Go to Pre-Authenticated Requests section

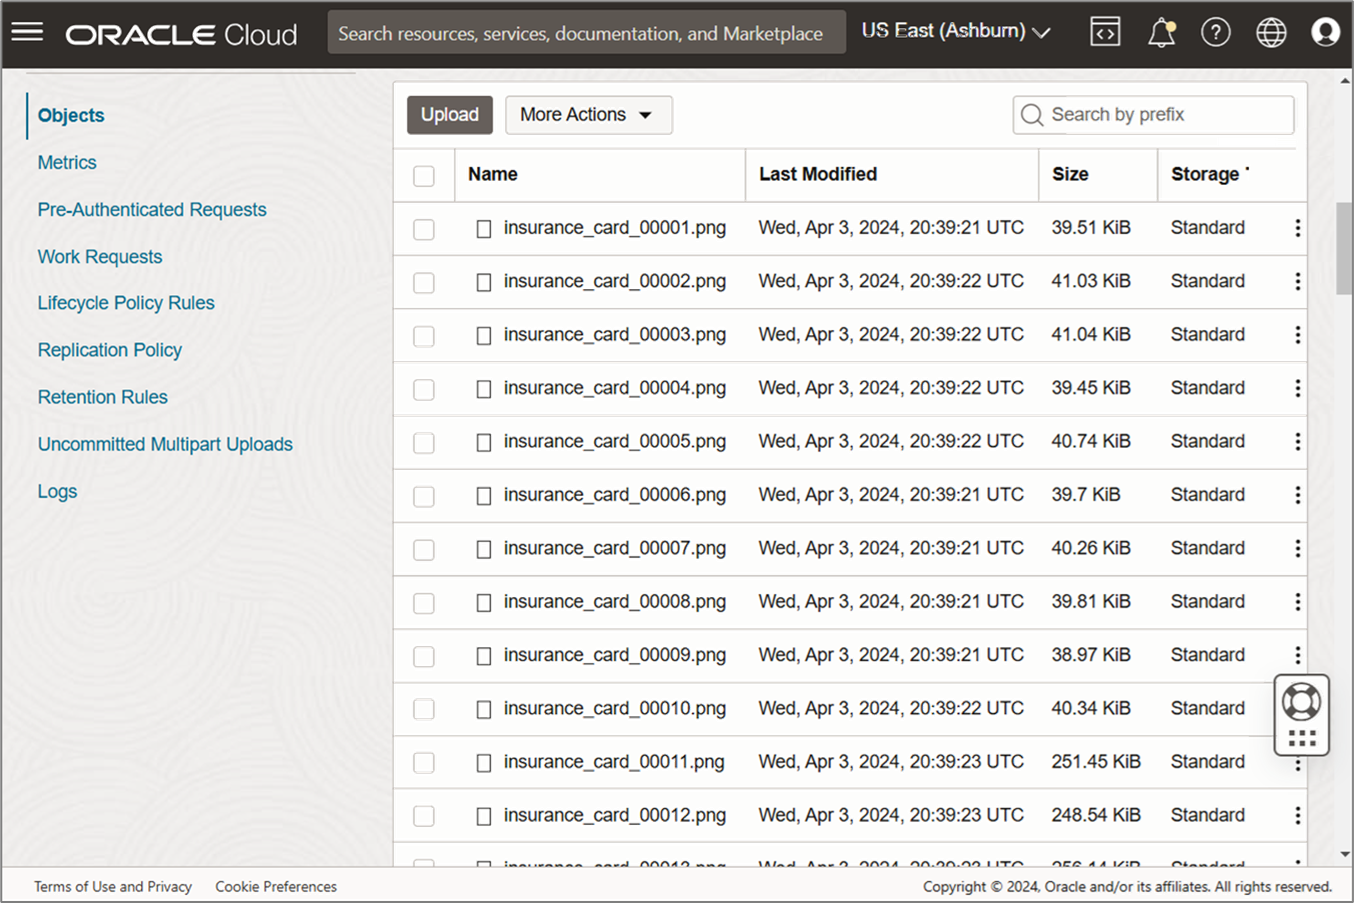coord(152,209)
